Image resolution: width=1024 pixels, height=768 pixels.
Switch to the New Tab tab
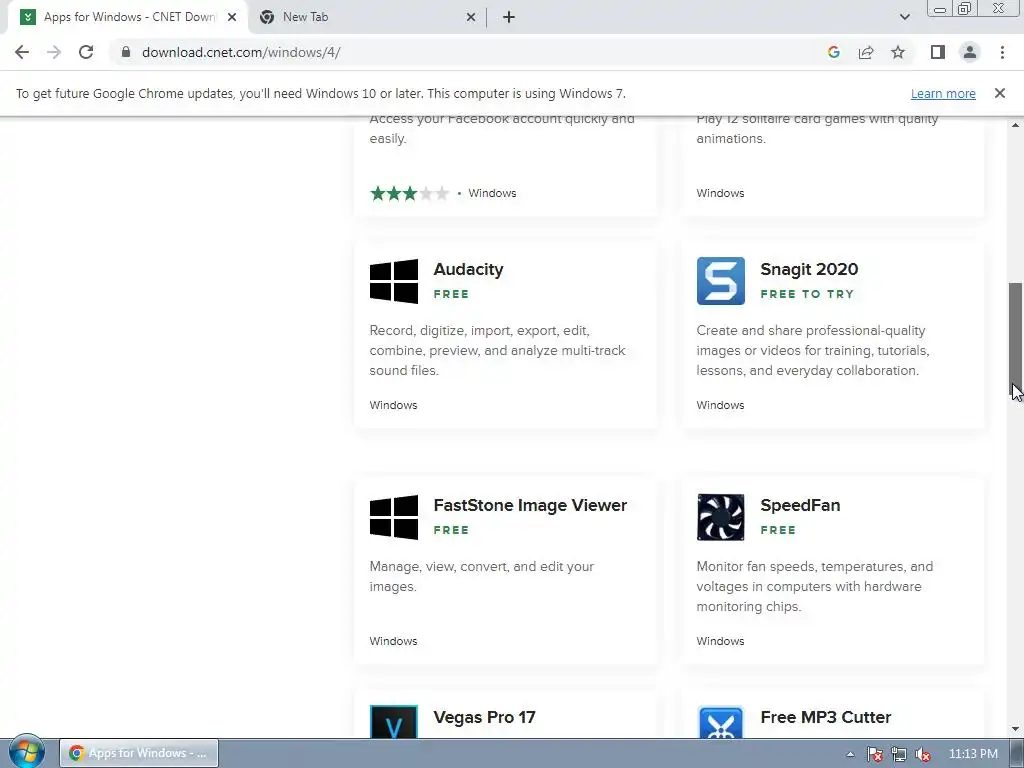point(366,17)
